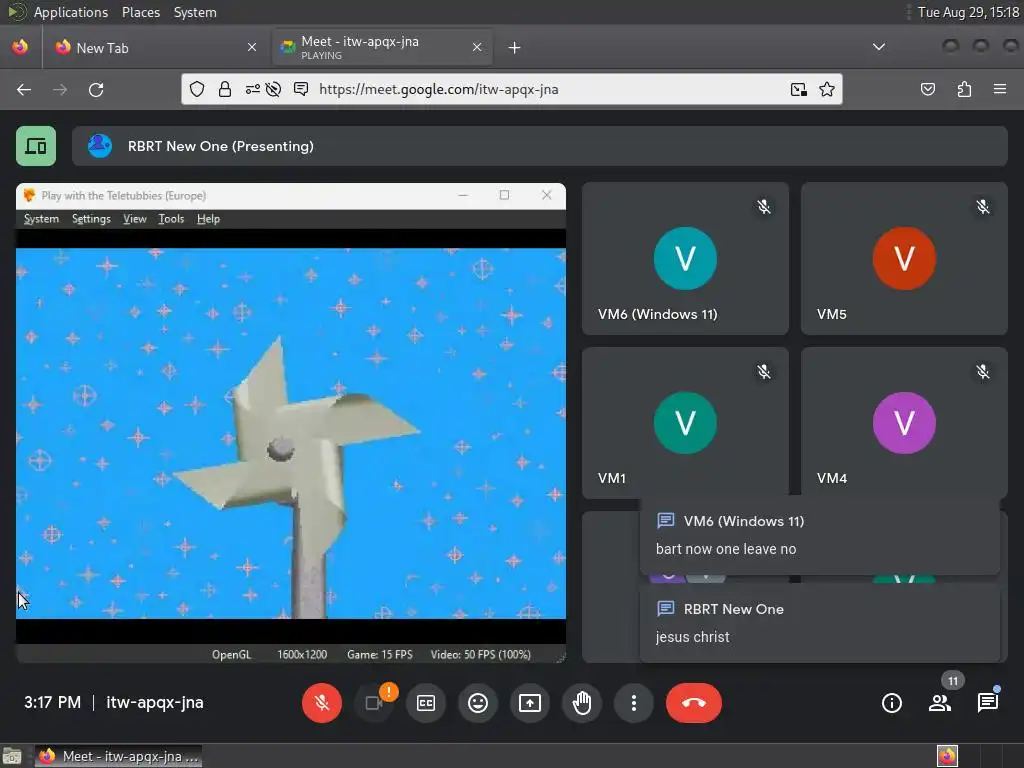Click Firefox tray icon in bottom panel

[947, 756]
